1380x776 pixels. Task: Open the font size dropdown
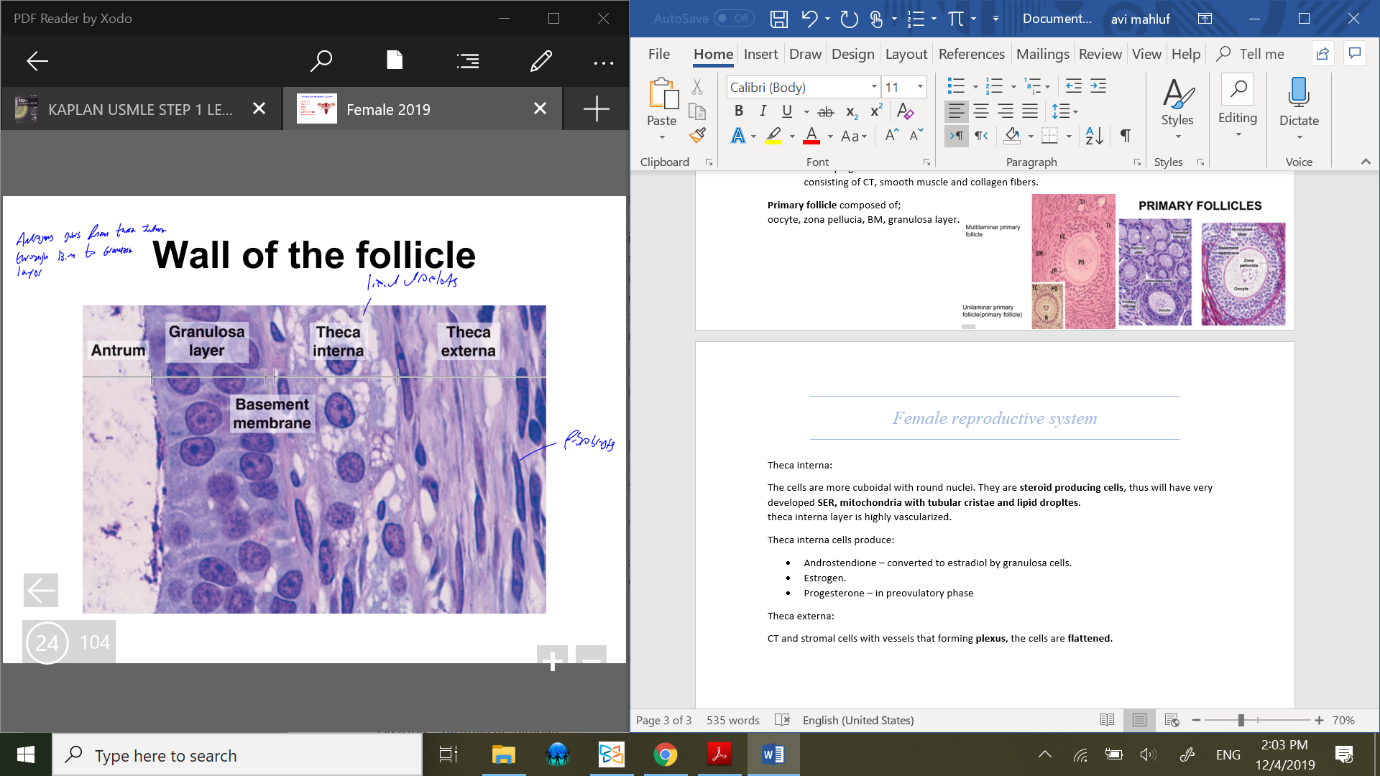pos(920,87)
